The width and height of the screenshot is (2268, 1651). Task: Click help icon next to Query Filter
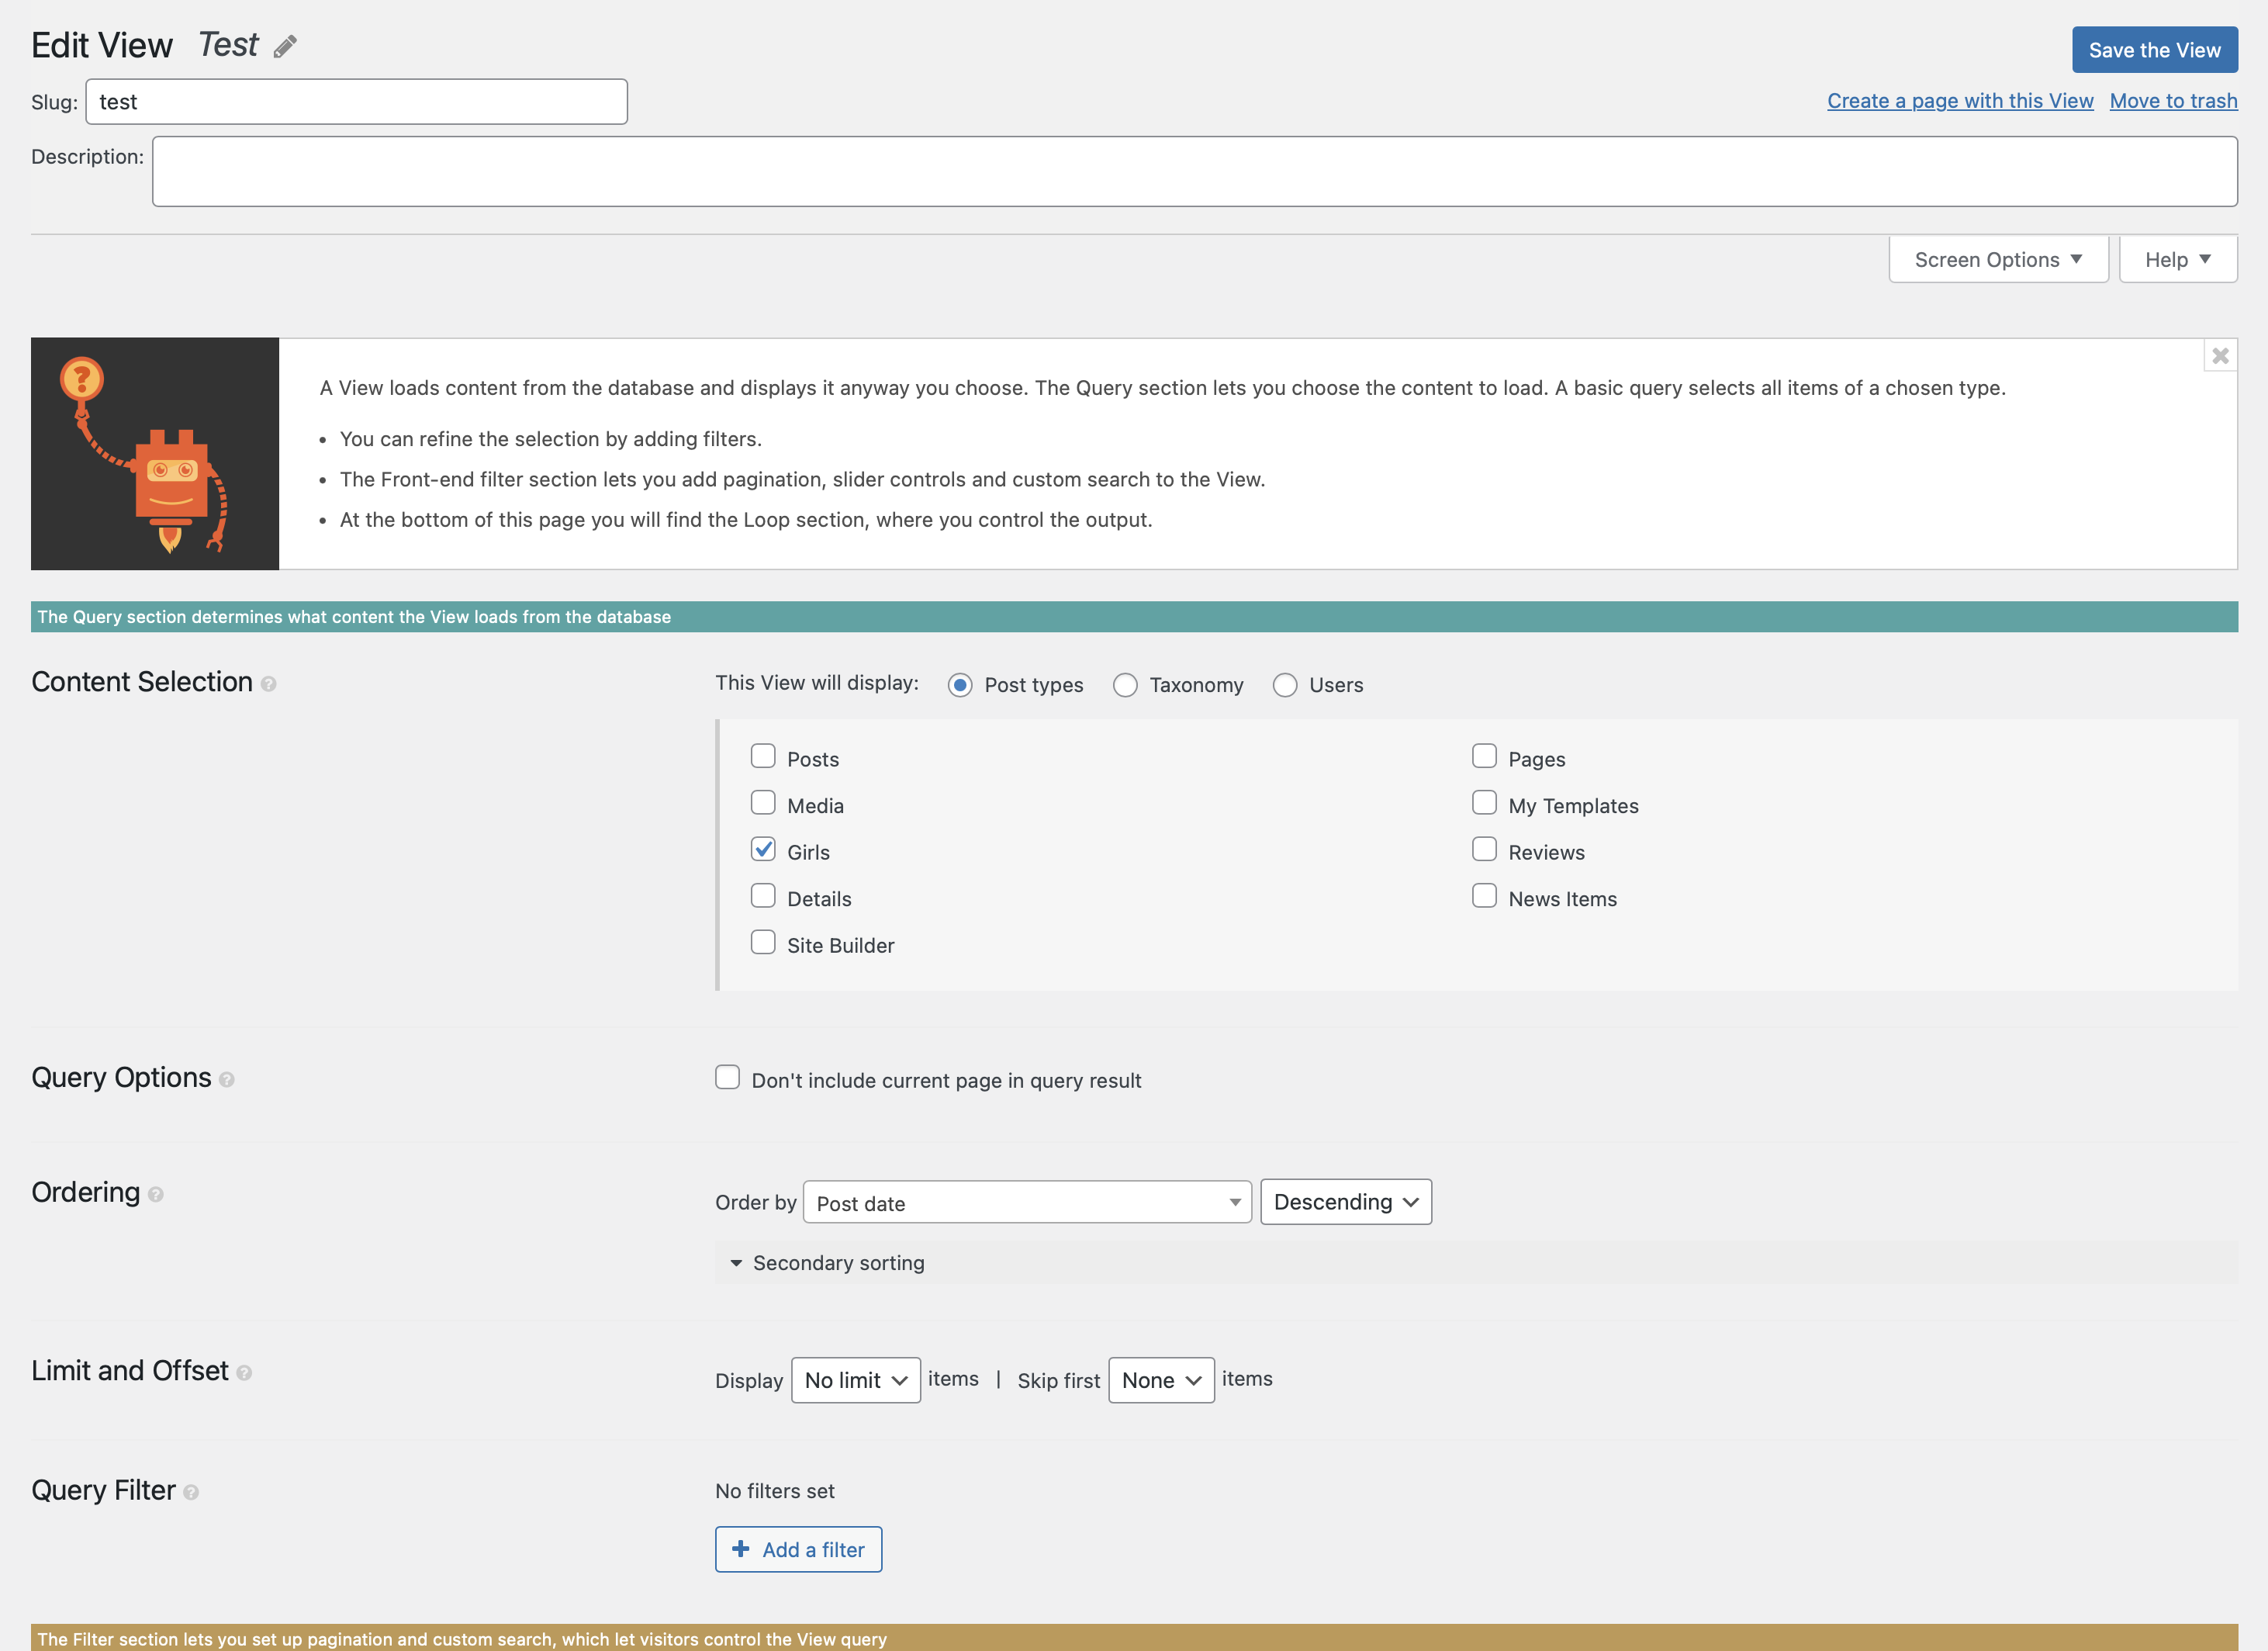191,1493
